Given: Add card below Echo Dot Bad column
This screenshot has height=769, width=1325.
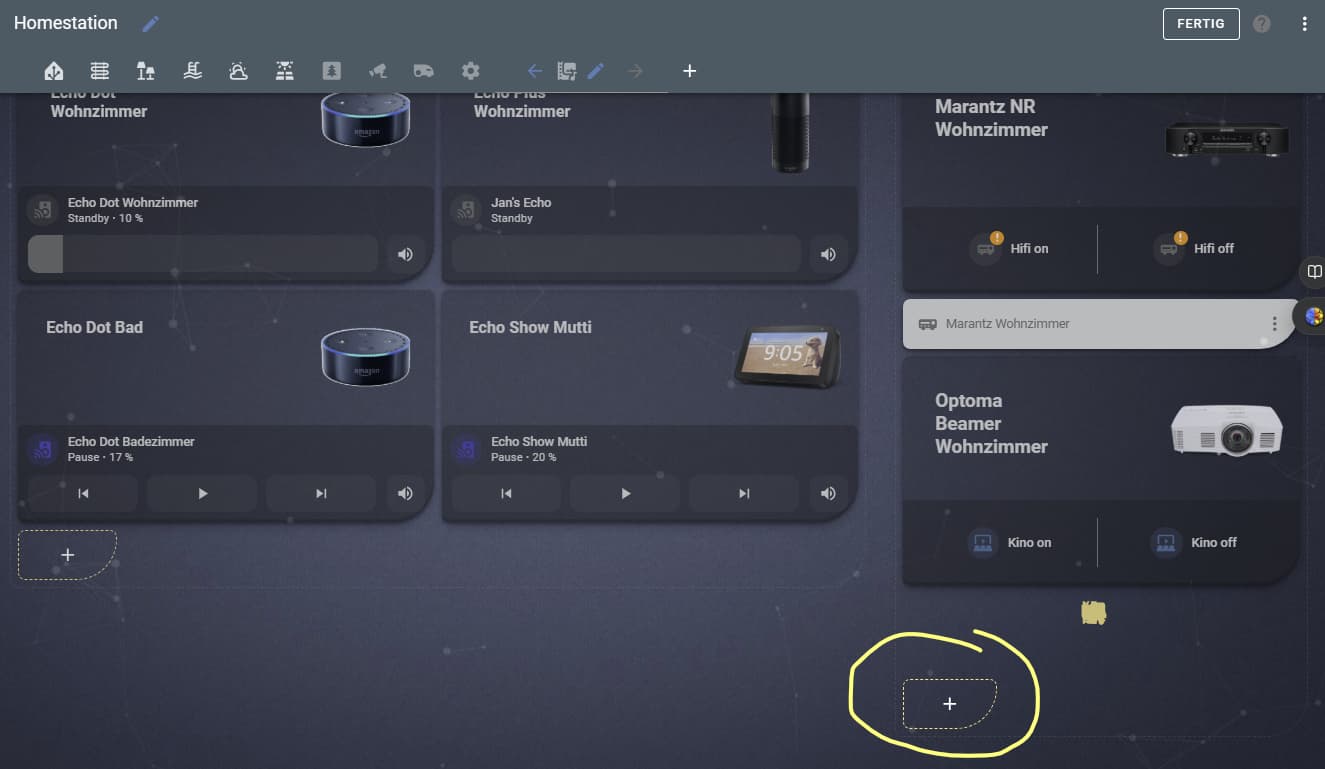Looking at the screenshot, I should [67, 555].
